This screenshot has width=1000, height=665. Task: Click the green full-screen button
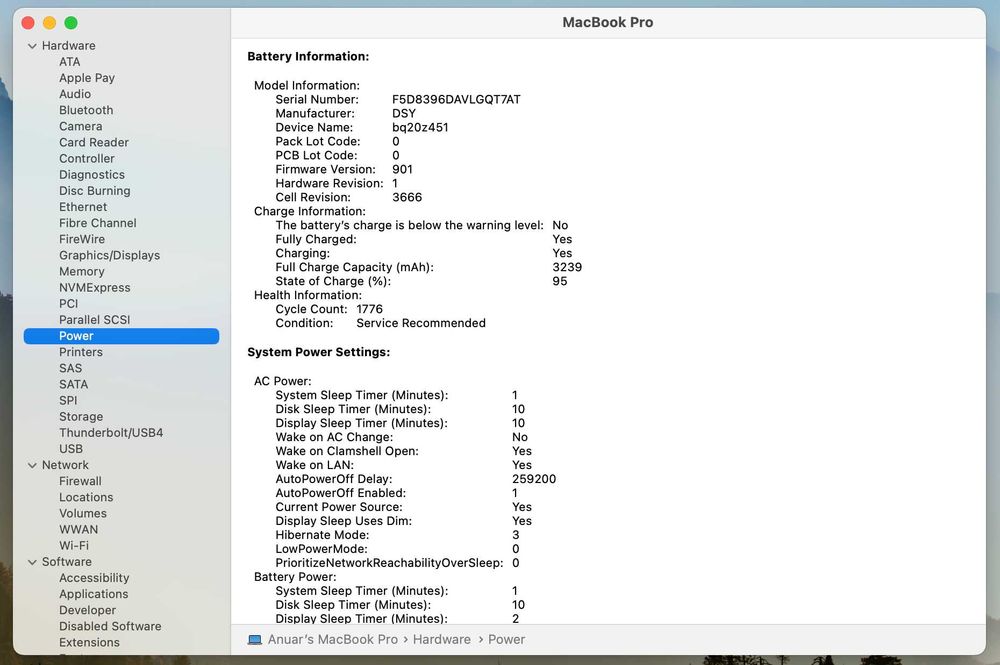(71, 23)
